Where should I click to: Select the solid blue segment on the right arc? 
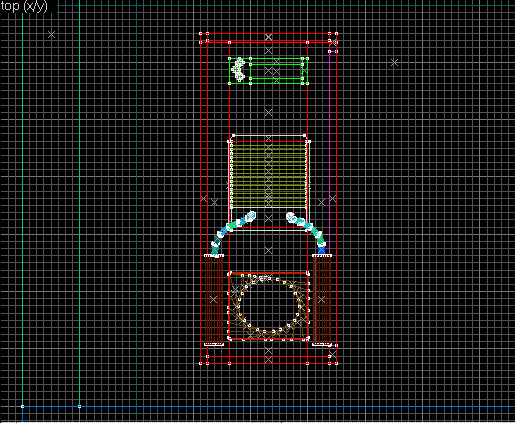321,250
